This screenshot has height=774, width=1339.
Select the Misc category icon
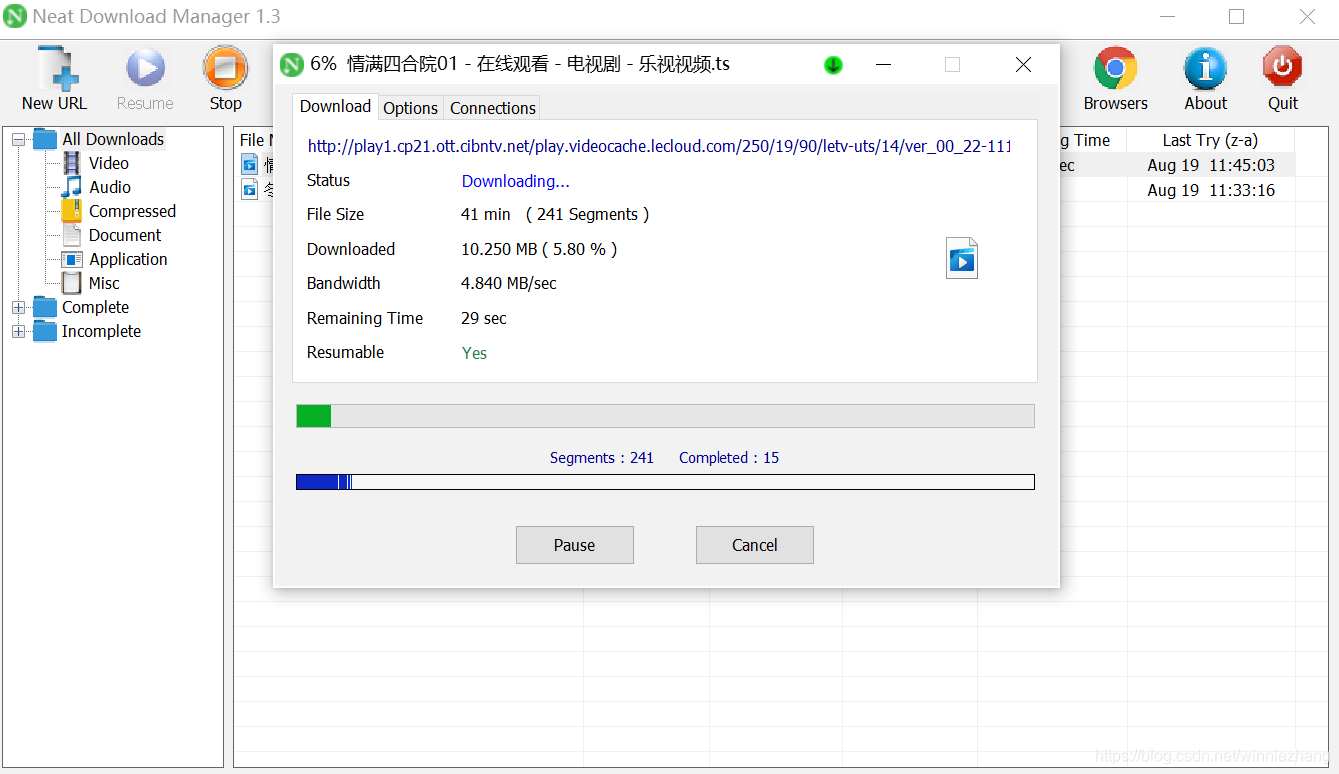coord(72,283)
